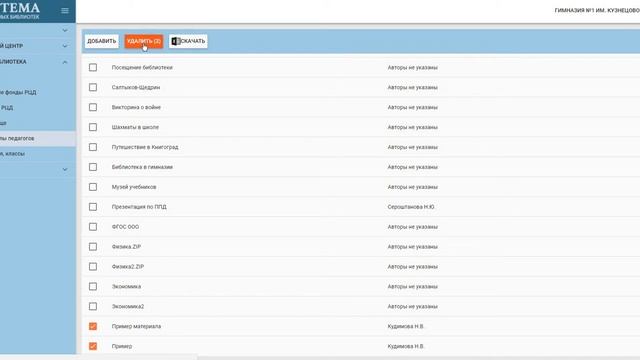Uncheck the checkbox for the Пример row

point(93,346)
